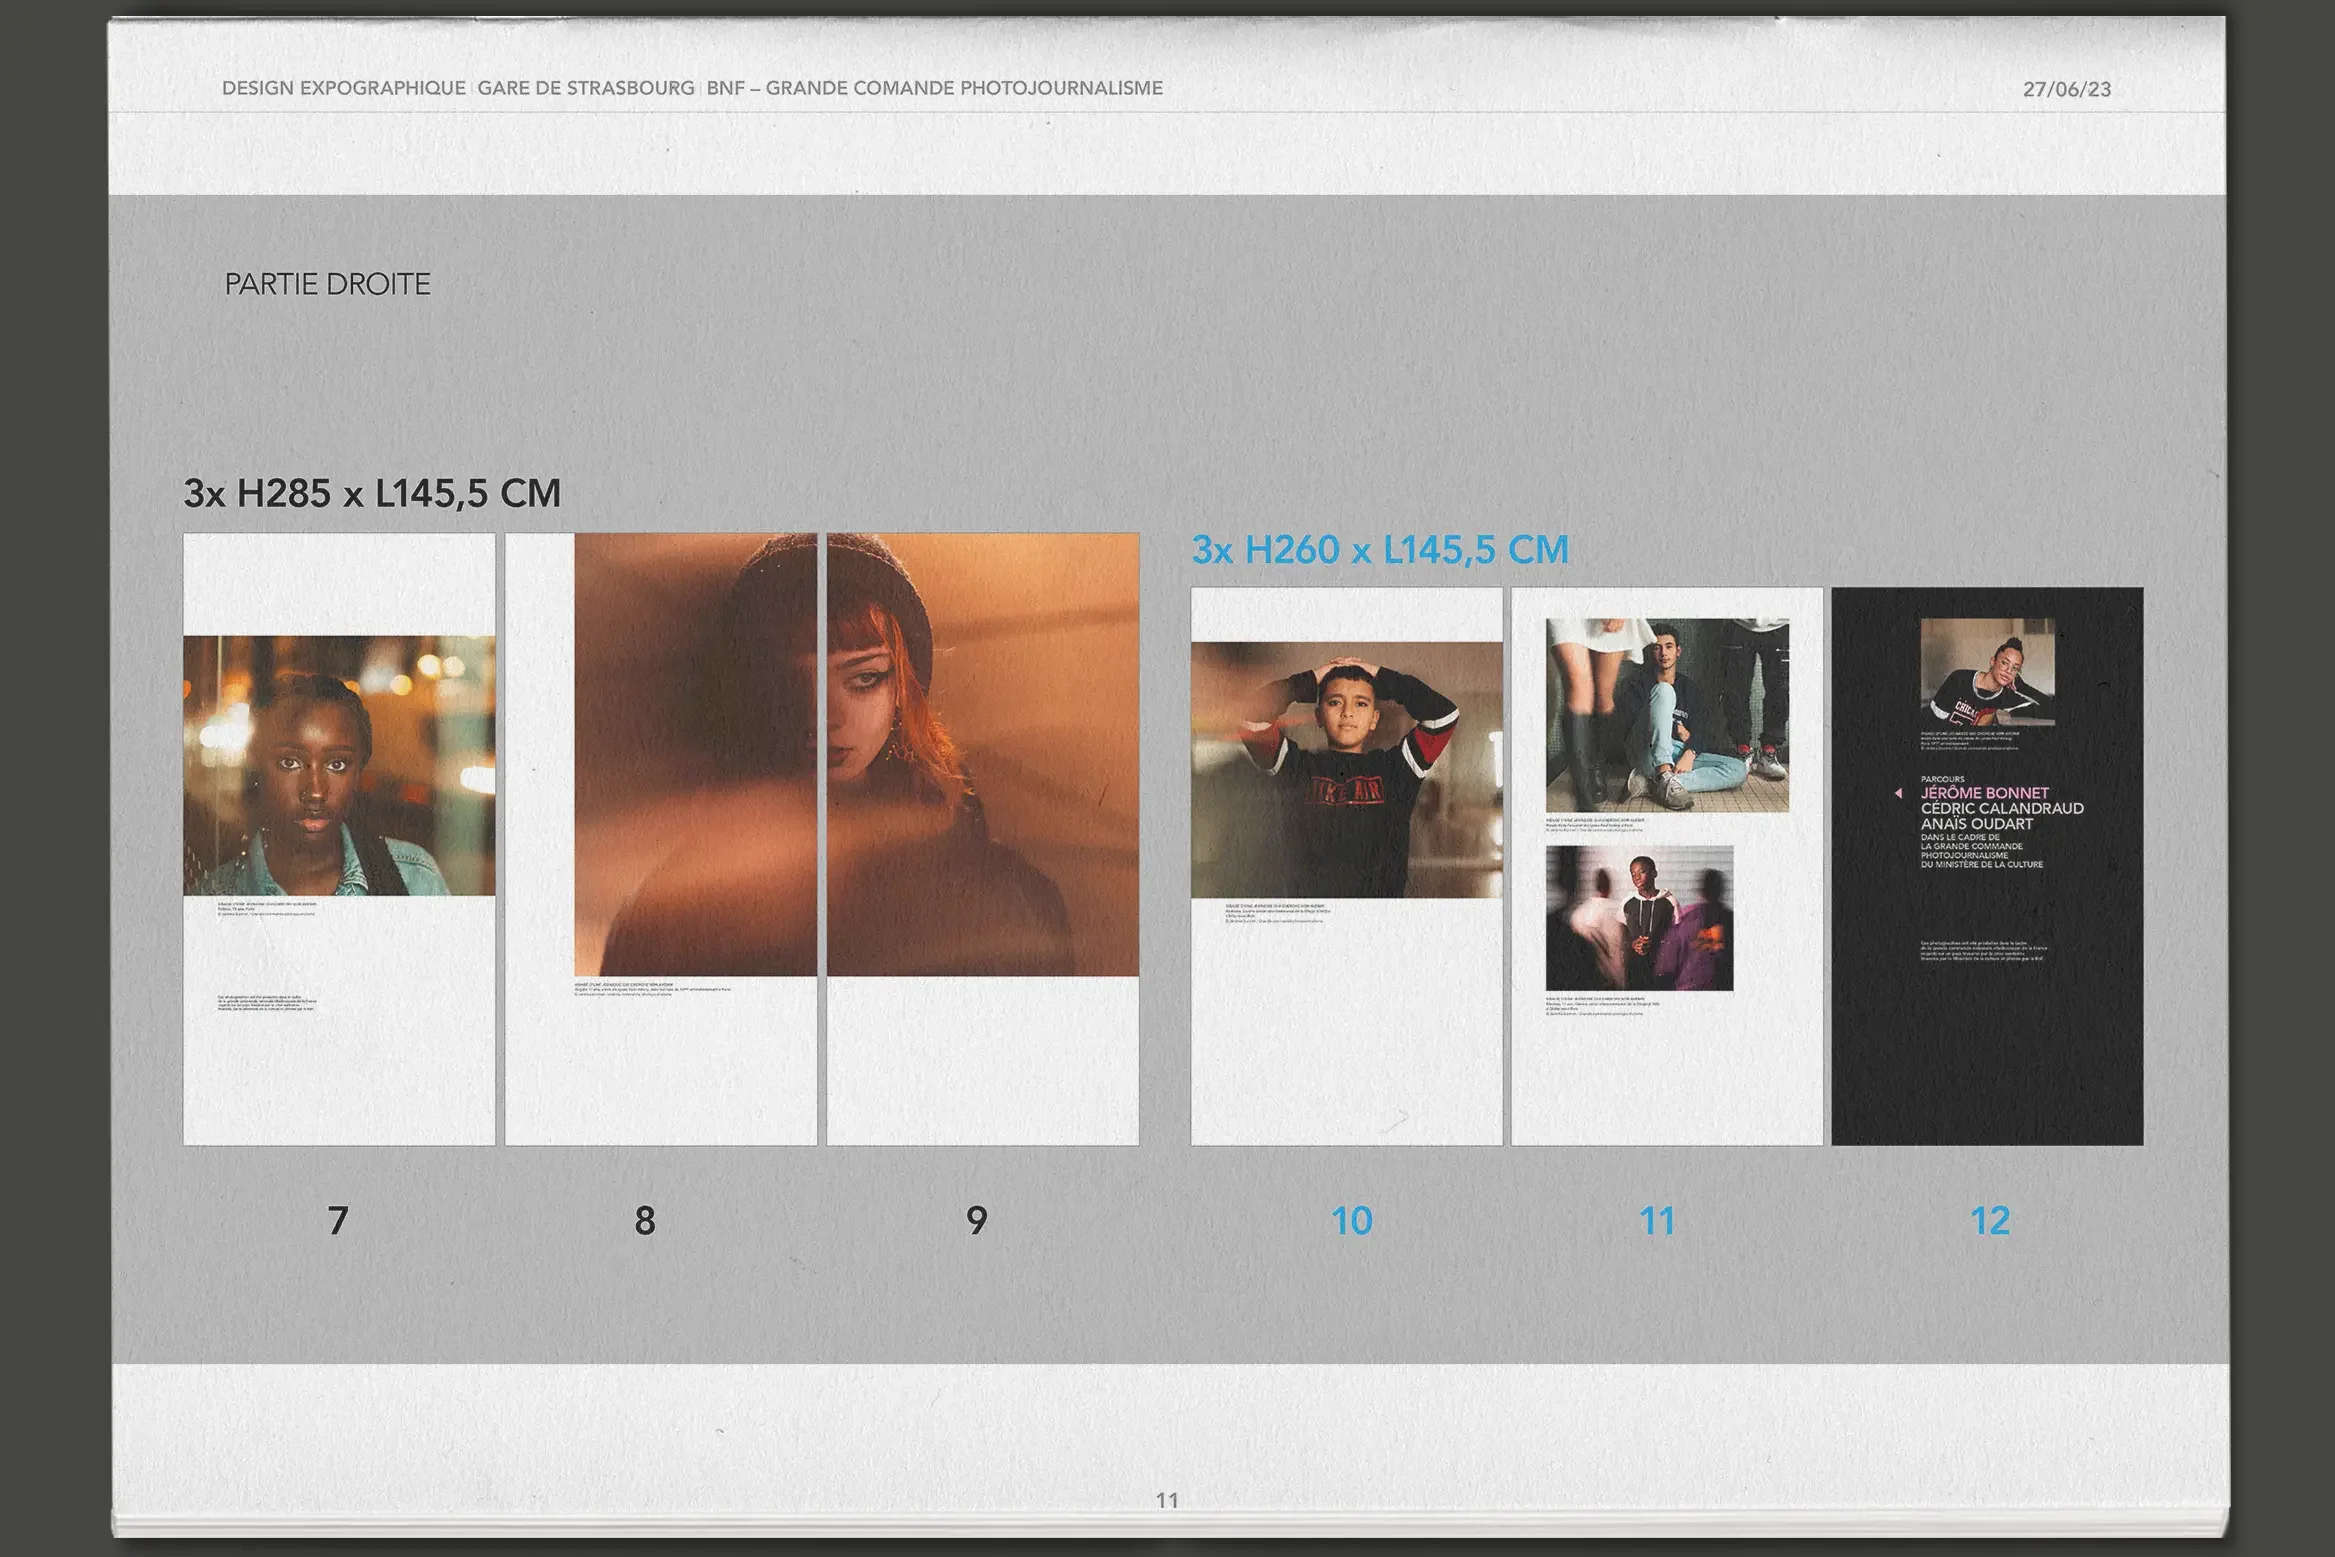Click panel number '9'
Viewport: 2335px width, 1557px height.
click(977, 1220)
